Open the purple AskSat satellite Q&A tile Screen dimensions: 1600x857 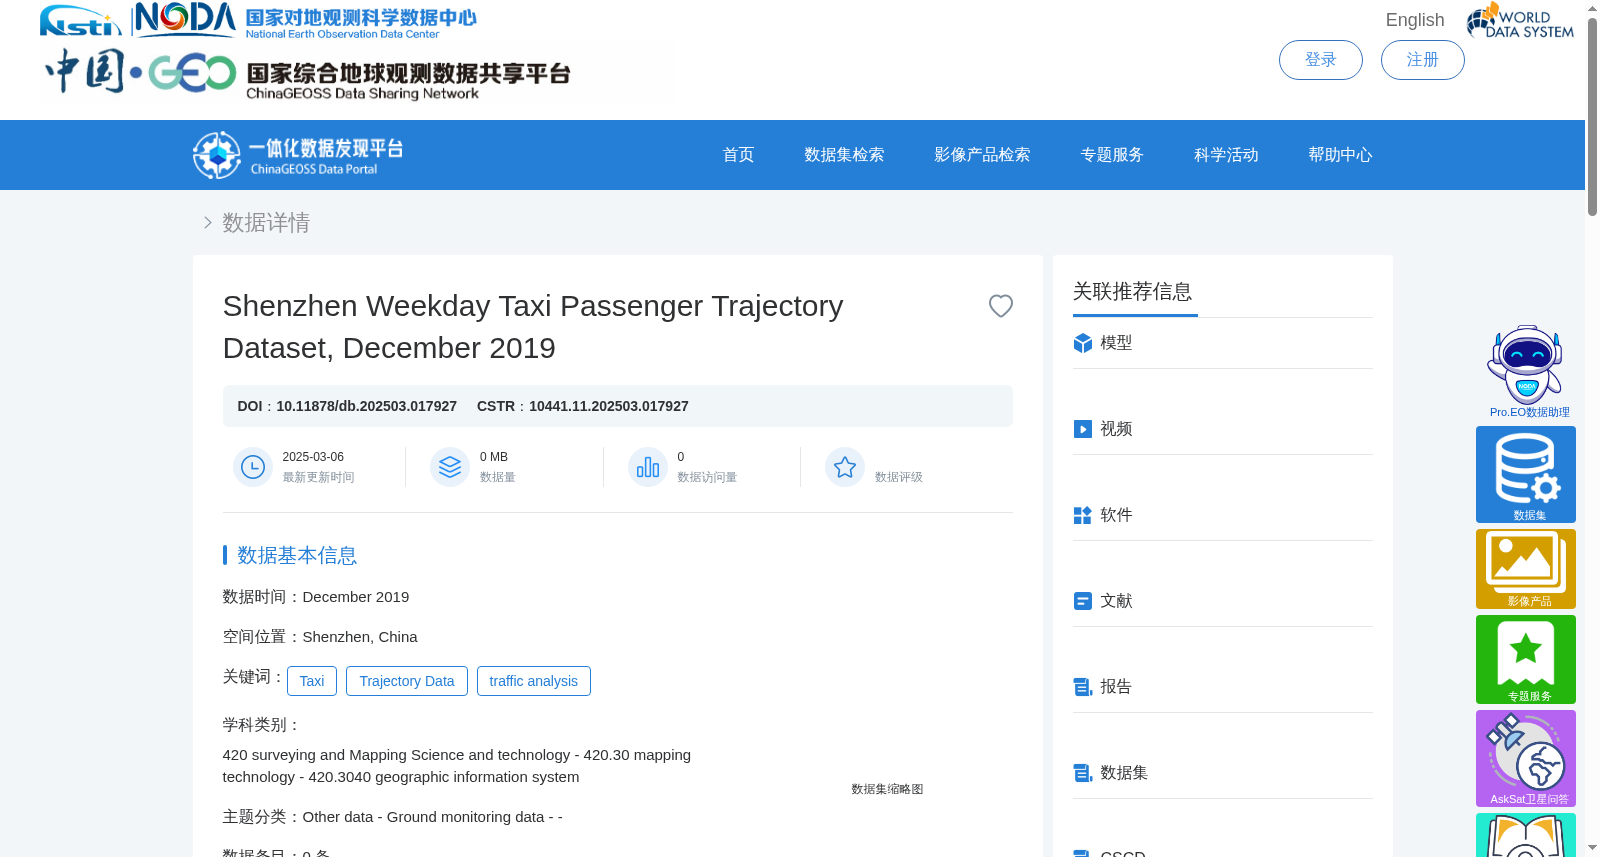pyautogui.click(x=1526, y=758)
